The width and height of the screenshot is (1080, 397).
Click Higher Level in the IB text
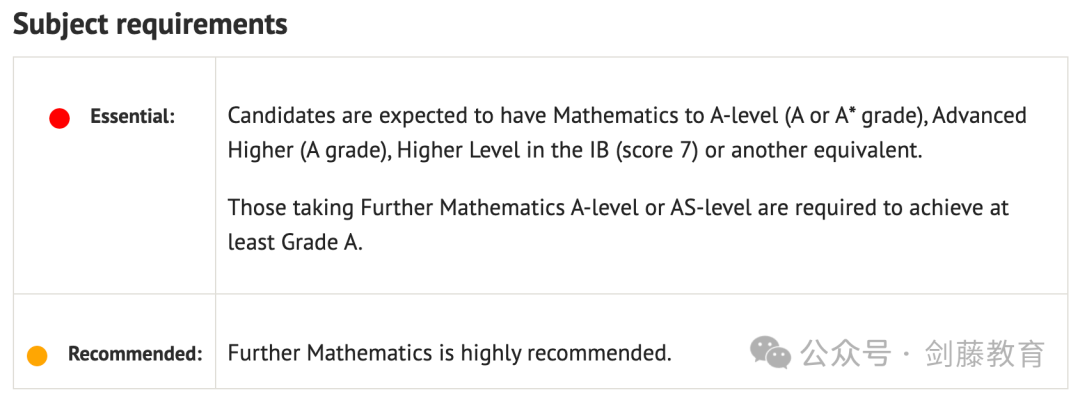coord(503,150)
